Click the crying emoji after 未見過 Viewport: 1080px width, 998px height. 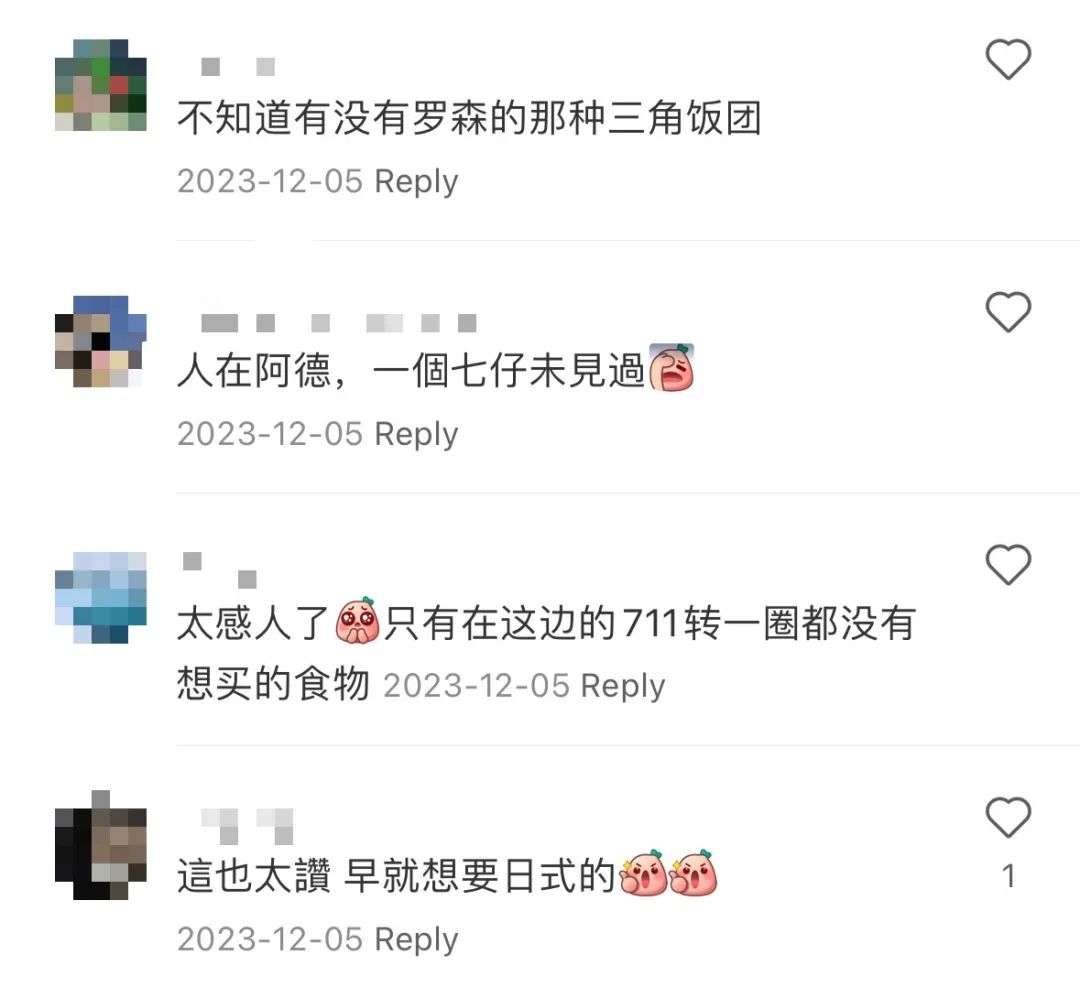(x=672, y=368)
